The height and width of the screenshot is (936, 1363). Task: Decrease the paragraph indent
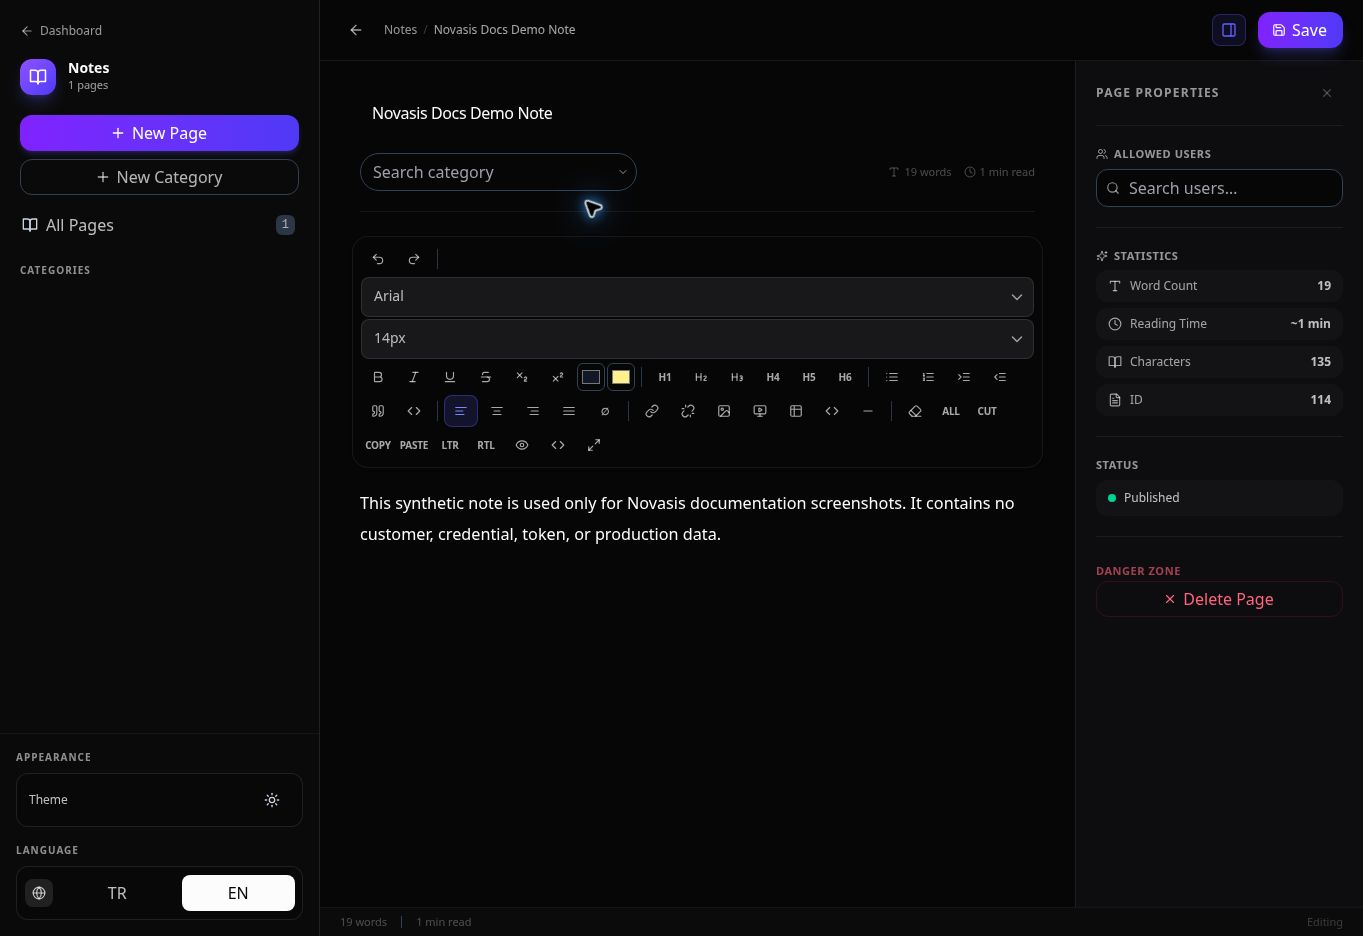point(1000,377)
